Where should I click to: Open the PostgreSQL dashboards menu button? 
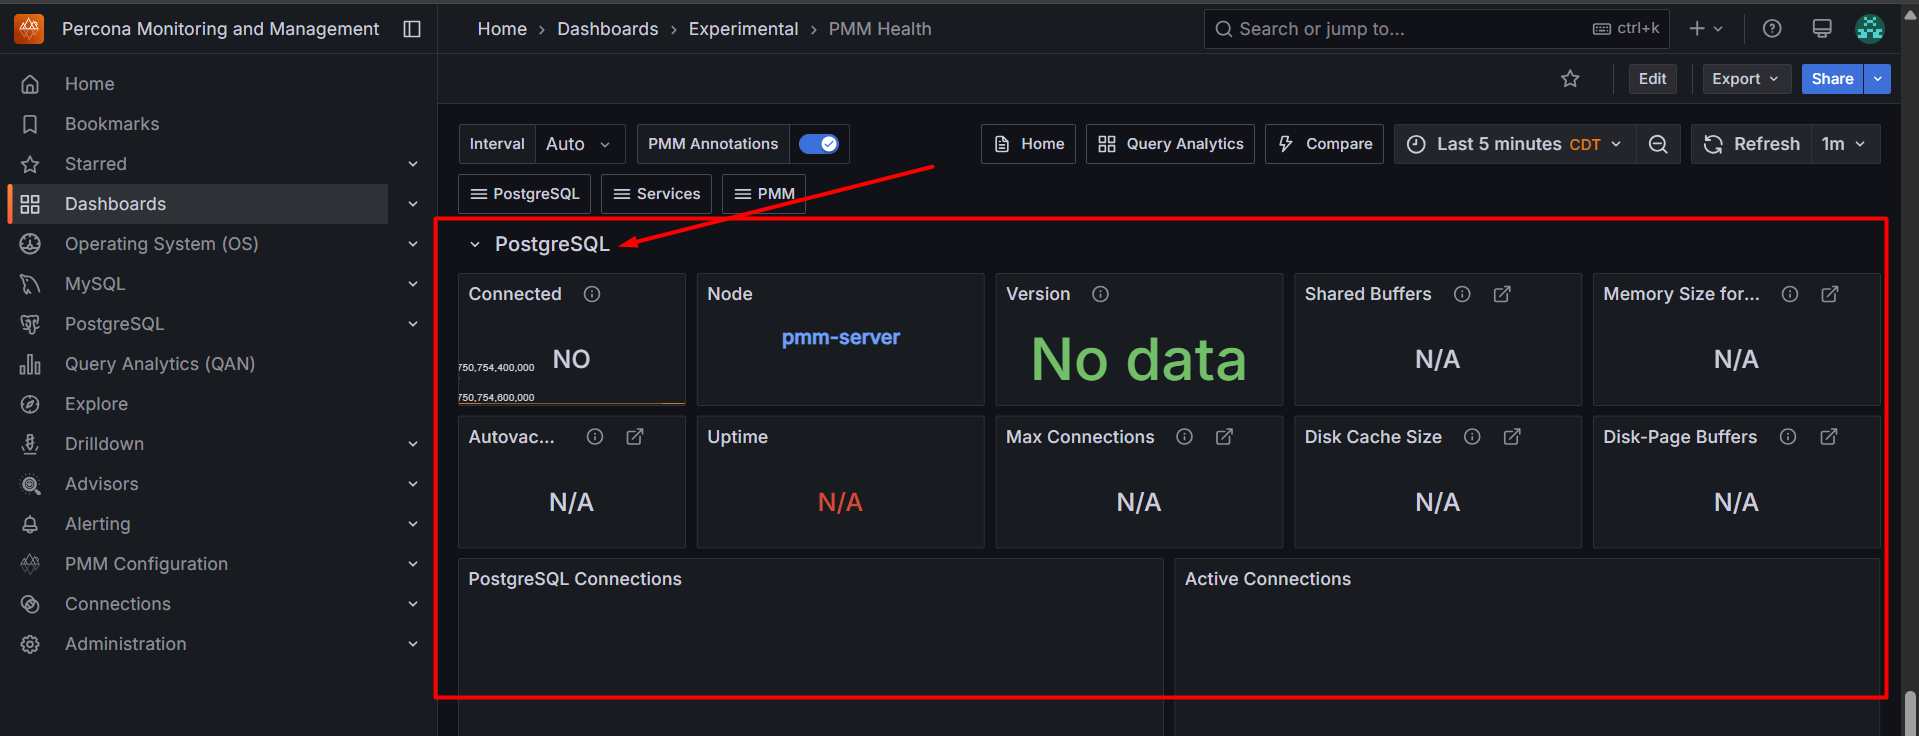[525, 194]
